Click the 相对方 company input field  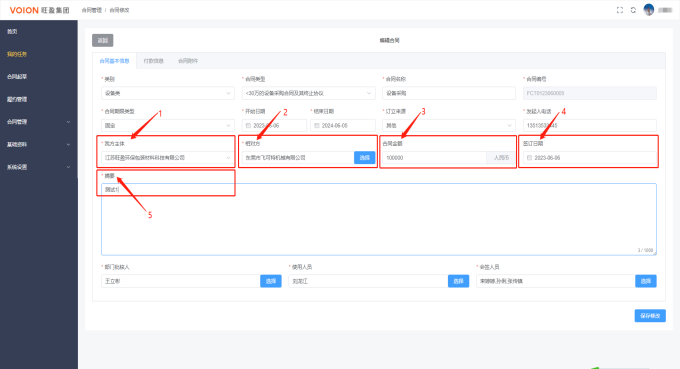coord(298,158)
